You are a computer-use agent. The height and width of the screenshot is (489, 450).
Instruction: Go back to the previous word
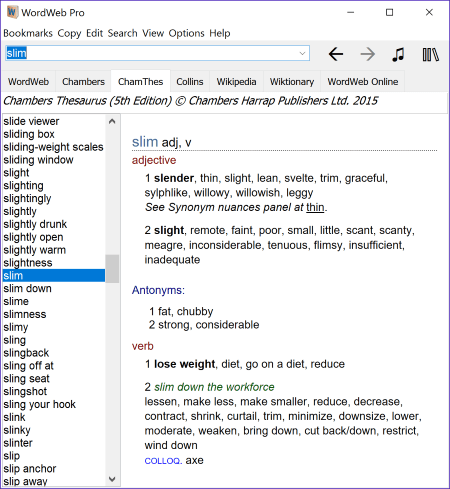tap(336, 54)
